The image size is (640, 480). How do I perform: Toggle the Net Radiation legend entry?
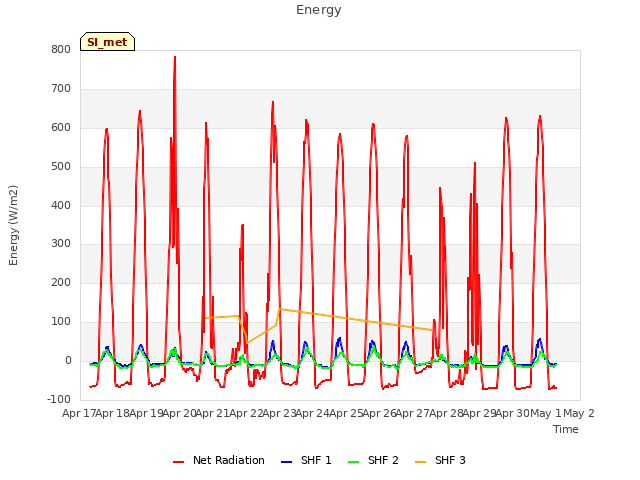click(x=219, y=460)
